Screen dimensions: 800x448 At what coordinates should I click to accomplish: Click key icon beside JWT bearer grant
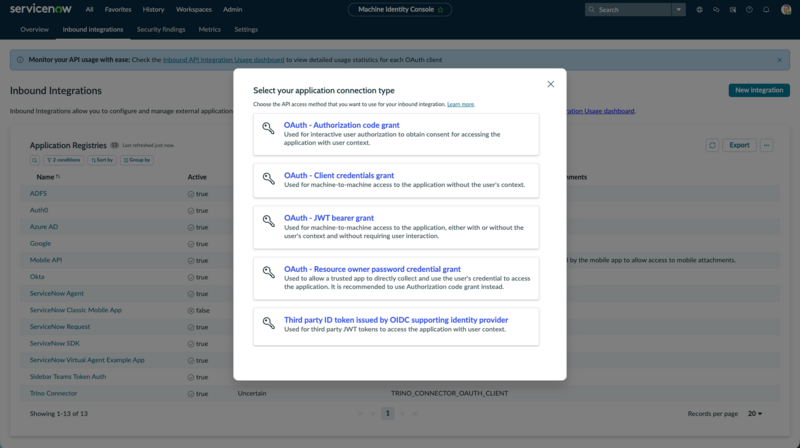[268, 221]
